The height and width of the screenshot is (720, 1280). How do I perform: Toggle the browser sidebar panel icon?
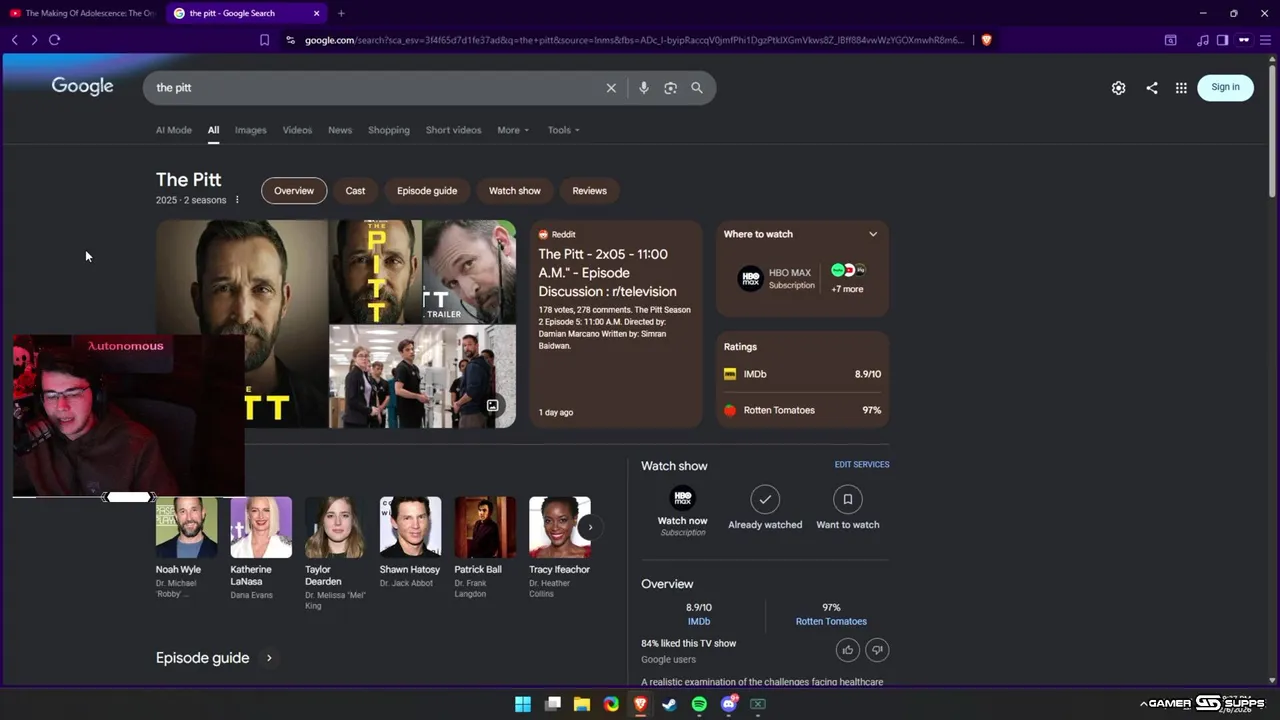[1222, 40]
